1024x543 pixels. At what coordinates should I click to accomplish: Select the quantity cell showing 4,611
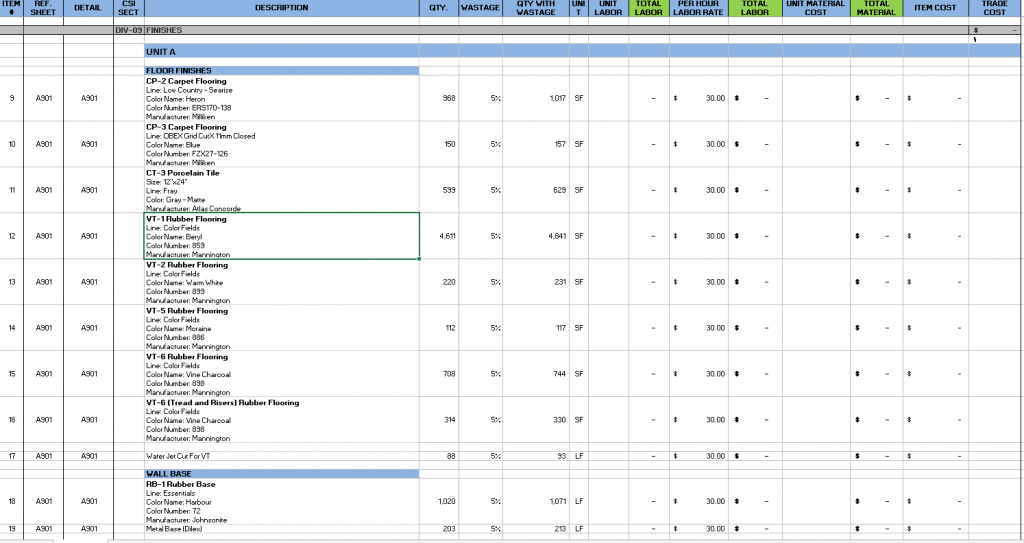coord(447,237)
